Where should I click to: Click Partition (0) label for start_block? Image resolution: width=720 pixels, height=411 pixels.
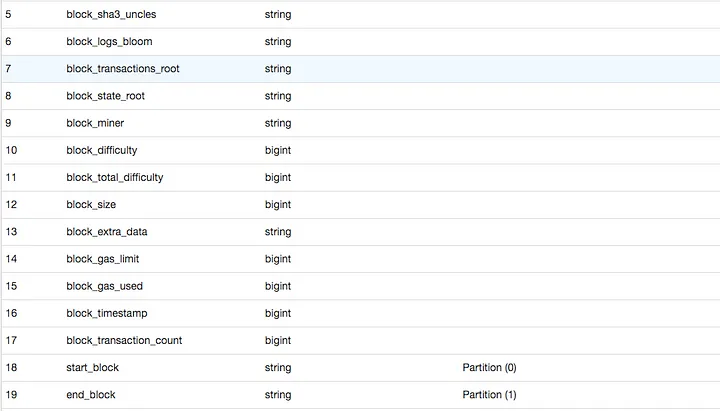489,367
